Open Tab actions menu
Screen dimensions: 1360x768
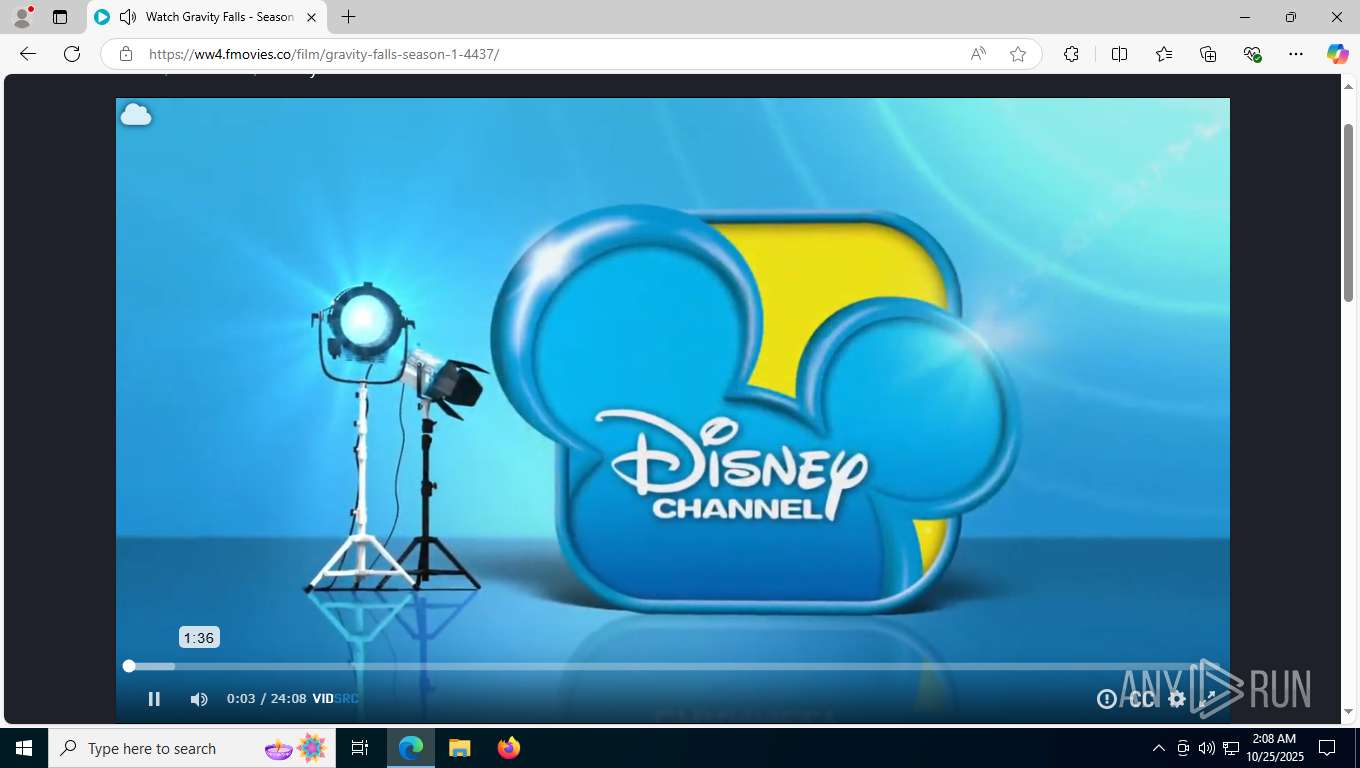(60, 17)
